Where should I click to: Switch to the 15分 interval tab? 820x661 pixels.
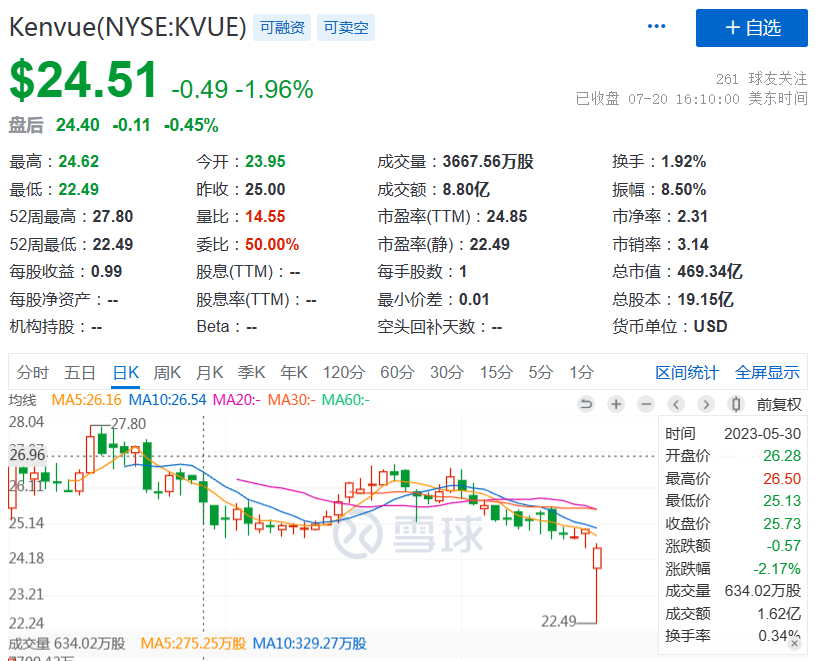pyautogui.click(x=496, y=372)
